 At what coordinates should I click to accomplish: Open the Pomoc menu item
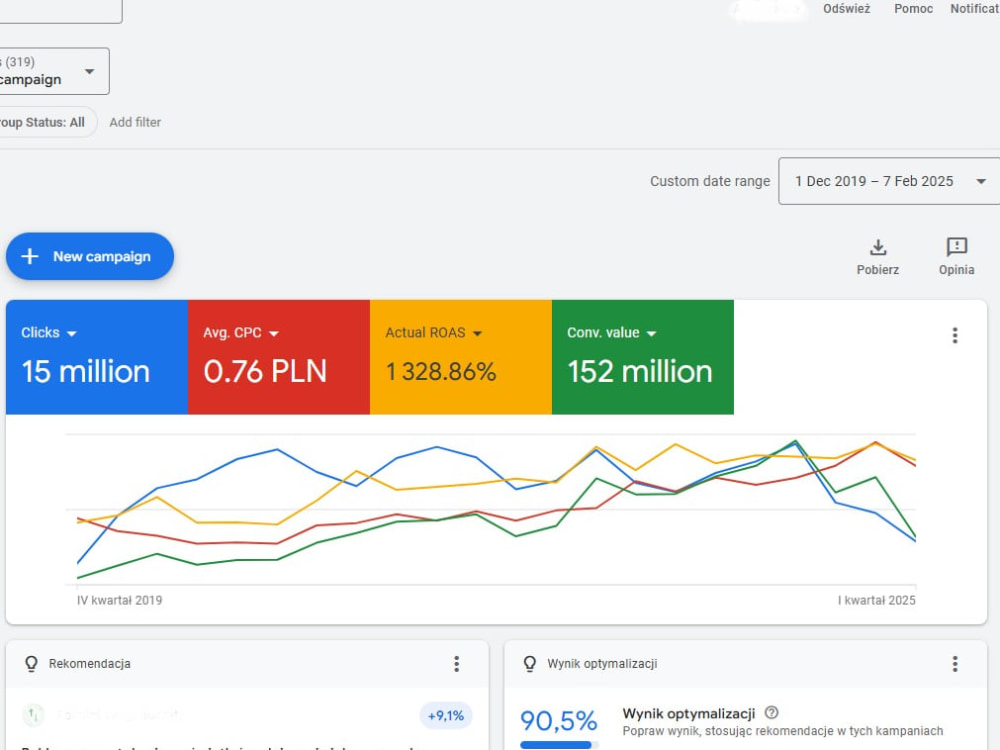click(913, 9)
